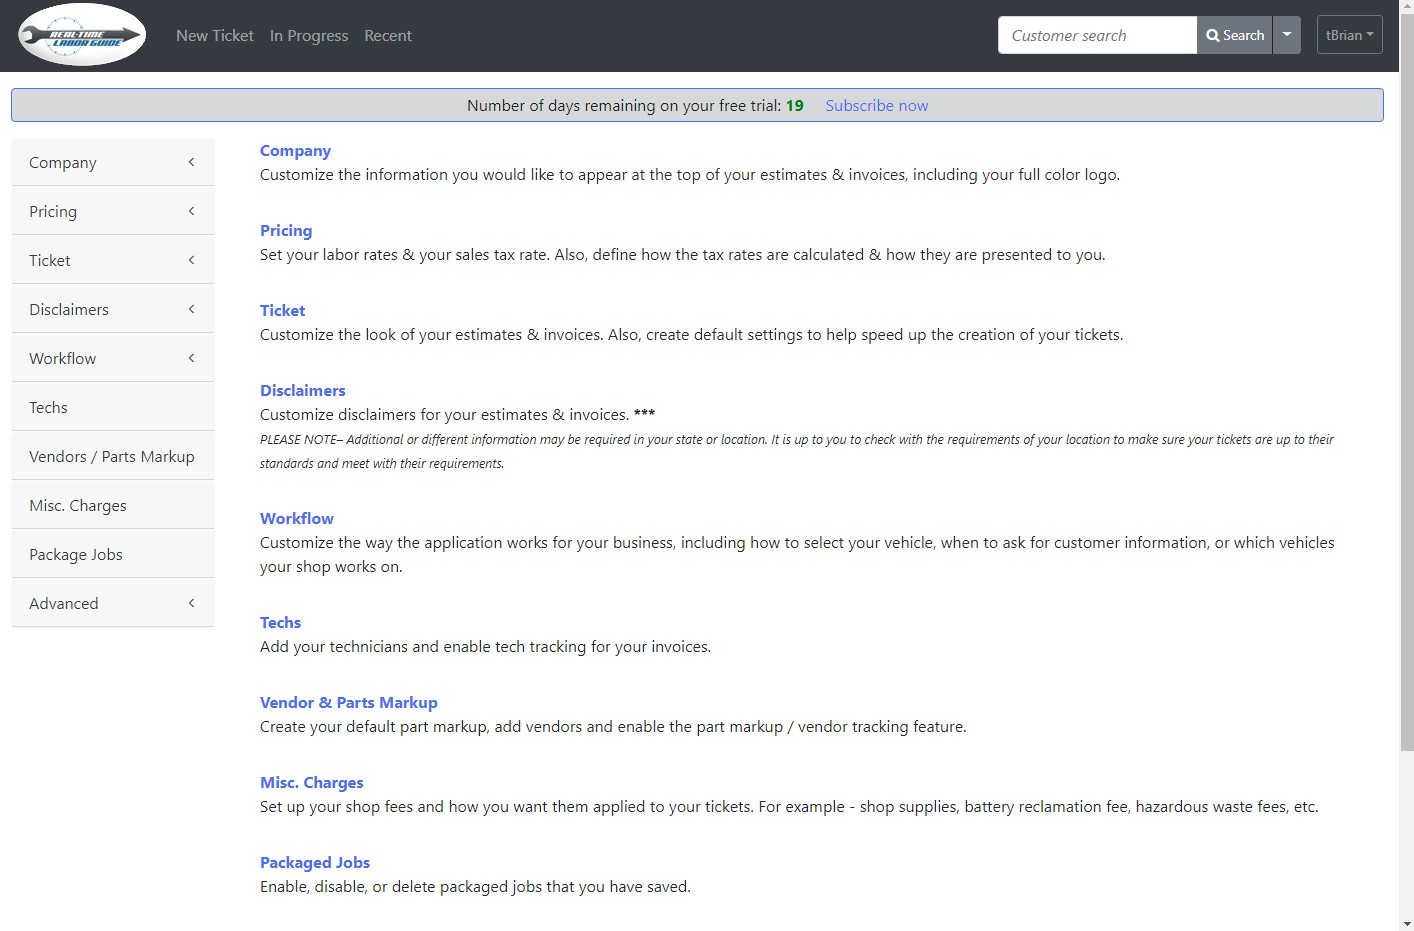
Task: Open the Packaged Jobs heading link
Action: click(315, 862)
